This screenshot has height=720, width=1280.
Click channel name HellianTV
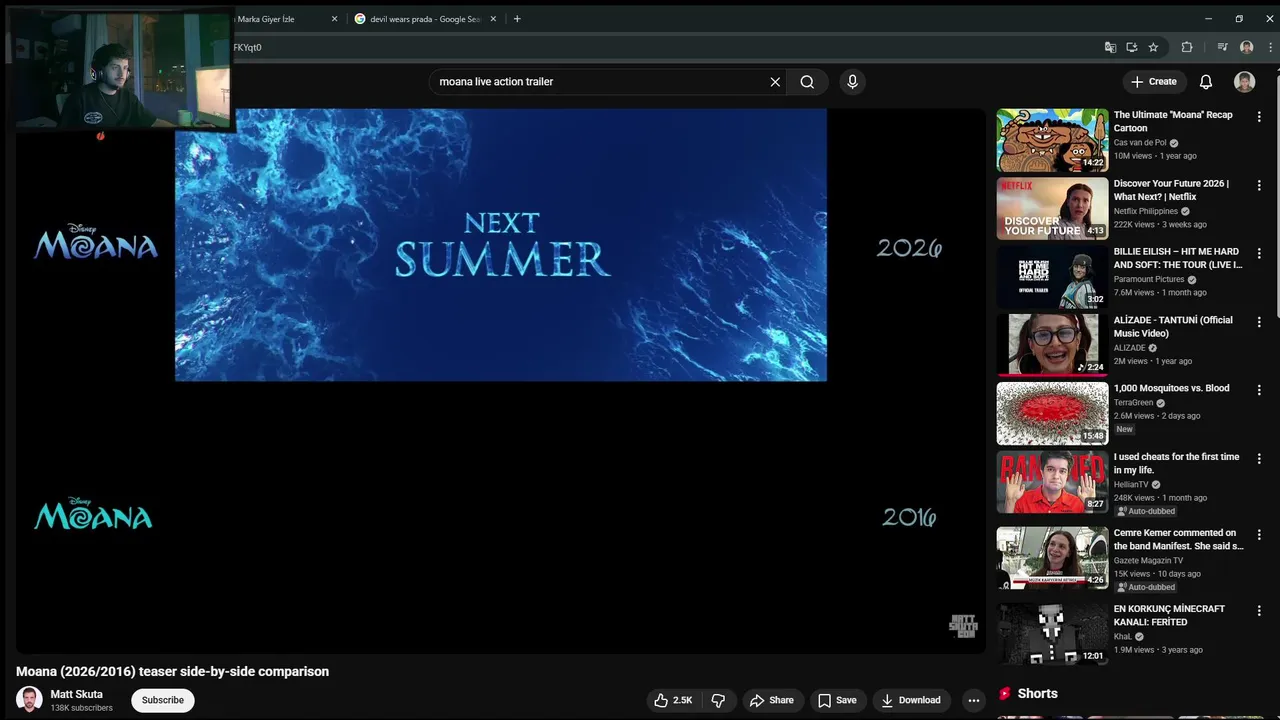tap(1131, 485)
